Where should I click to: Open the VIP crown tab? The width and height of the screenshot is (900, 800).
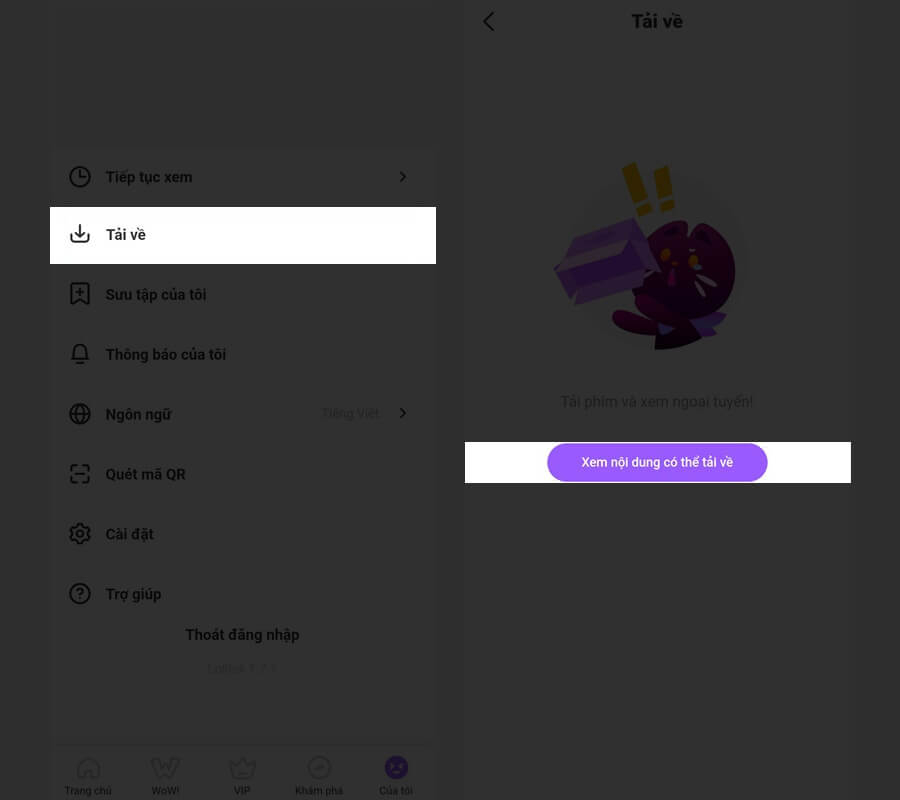click(242, 776)
